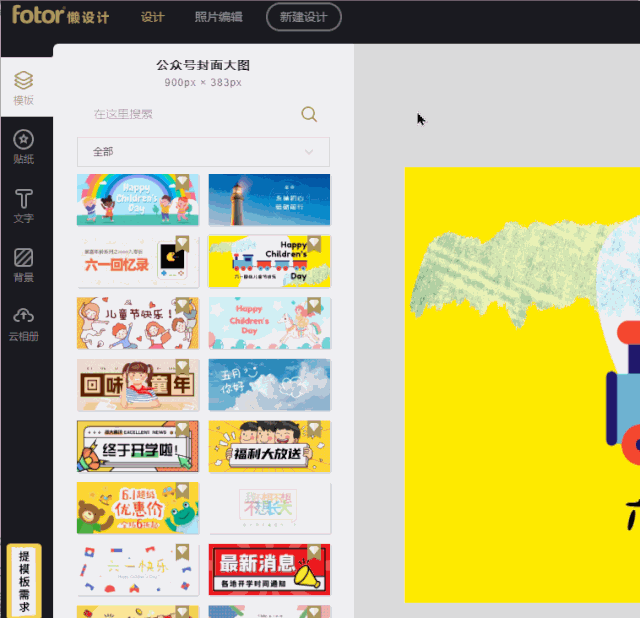Screen dimensions: 640x618
Task: Choose the red 最新消息 template
Action: (269, 569)
